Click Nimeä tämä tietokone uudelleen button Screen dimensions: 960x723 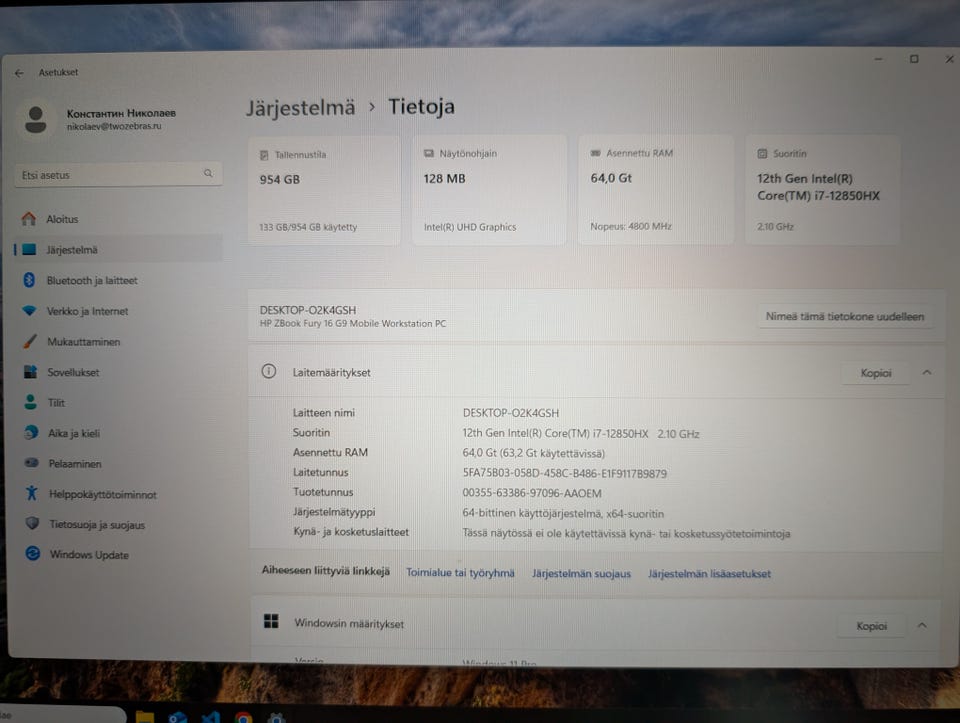845,317
